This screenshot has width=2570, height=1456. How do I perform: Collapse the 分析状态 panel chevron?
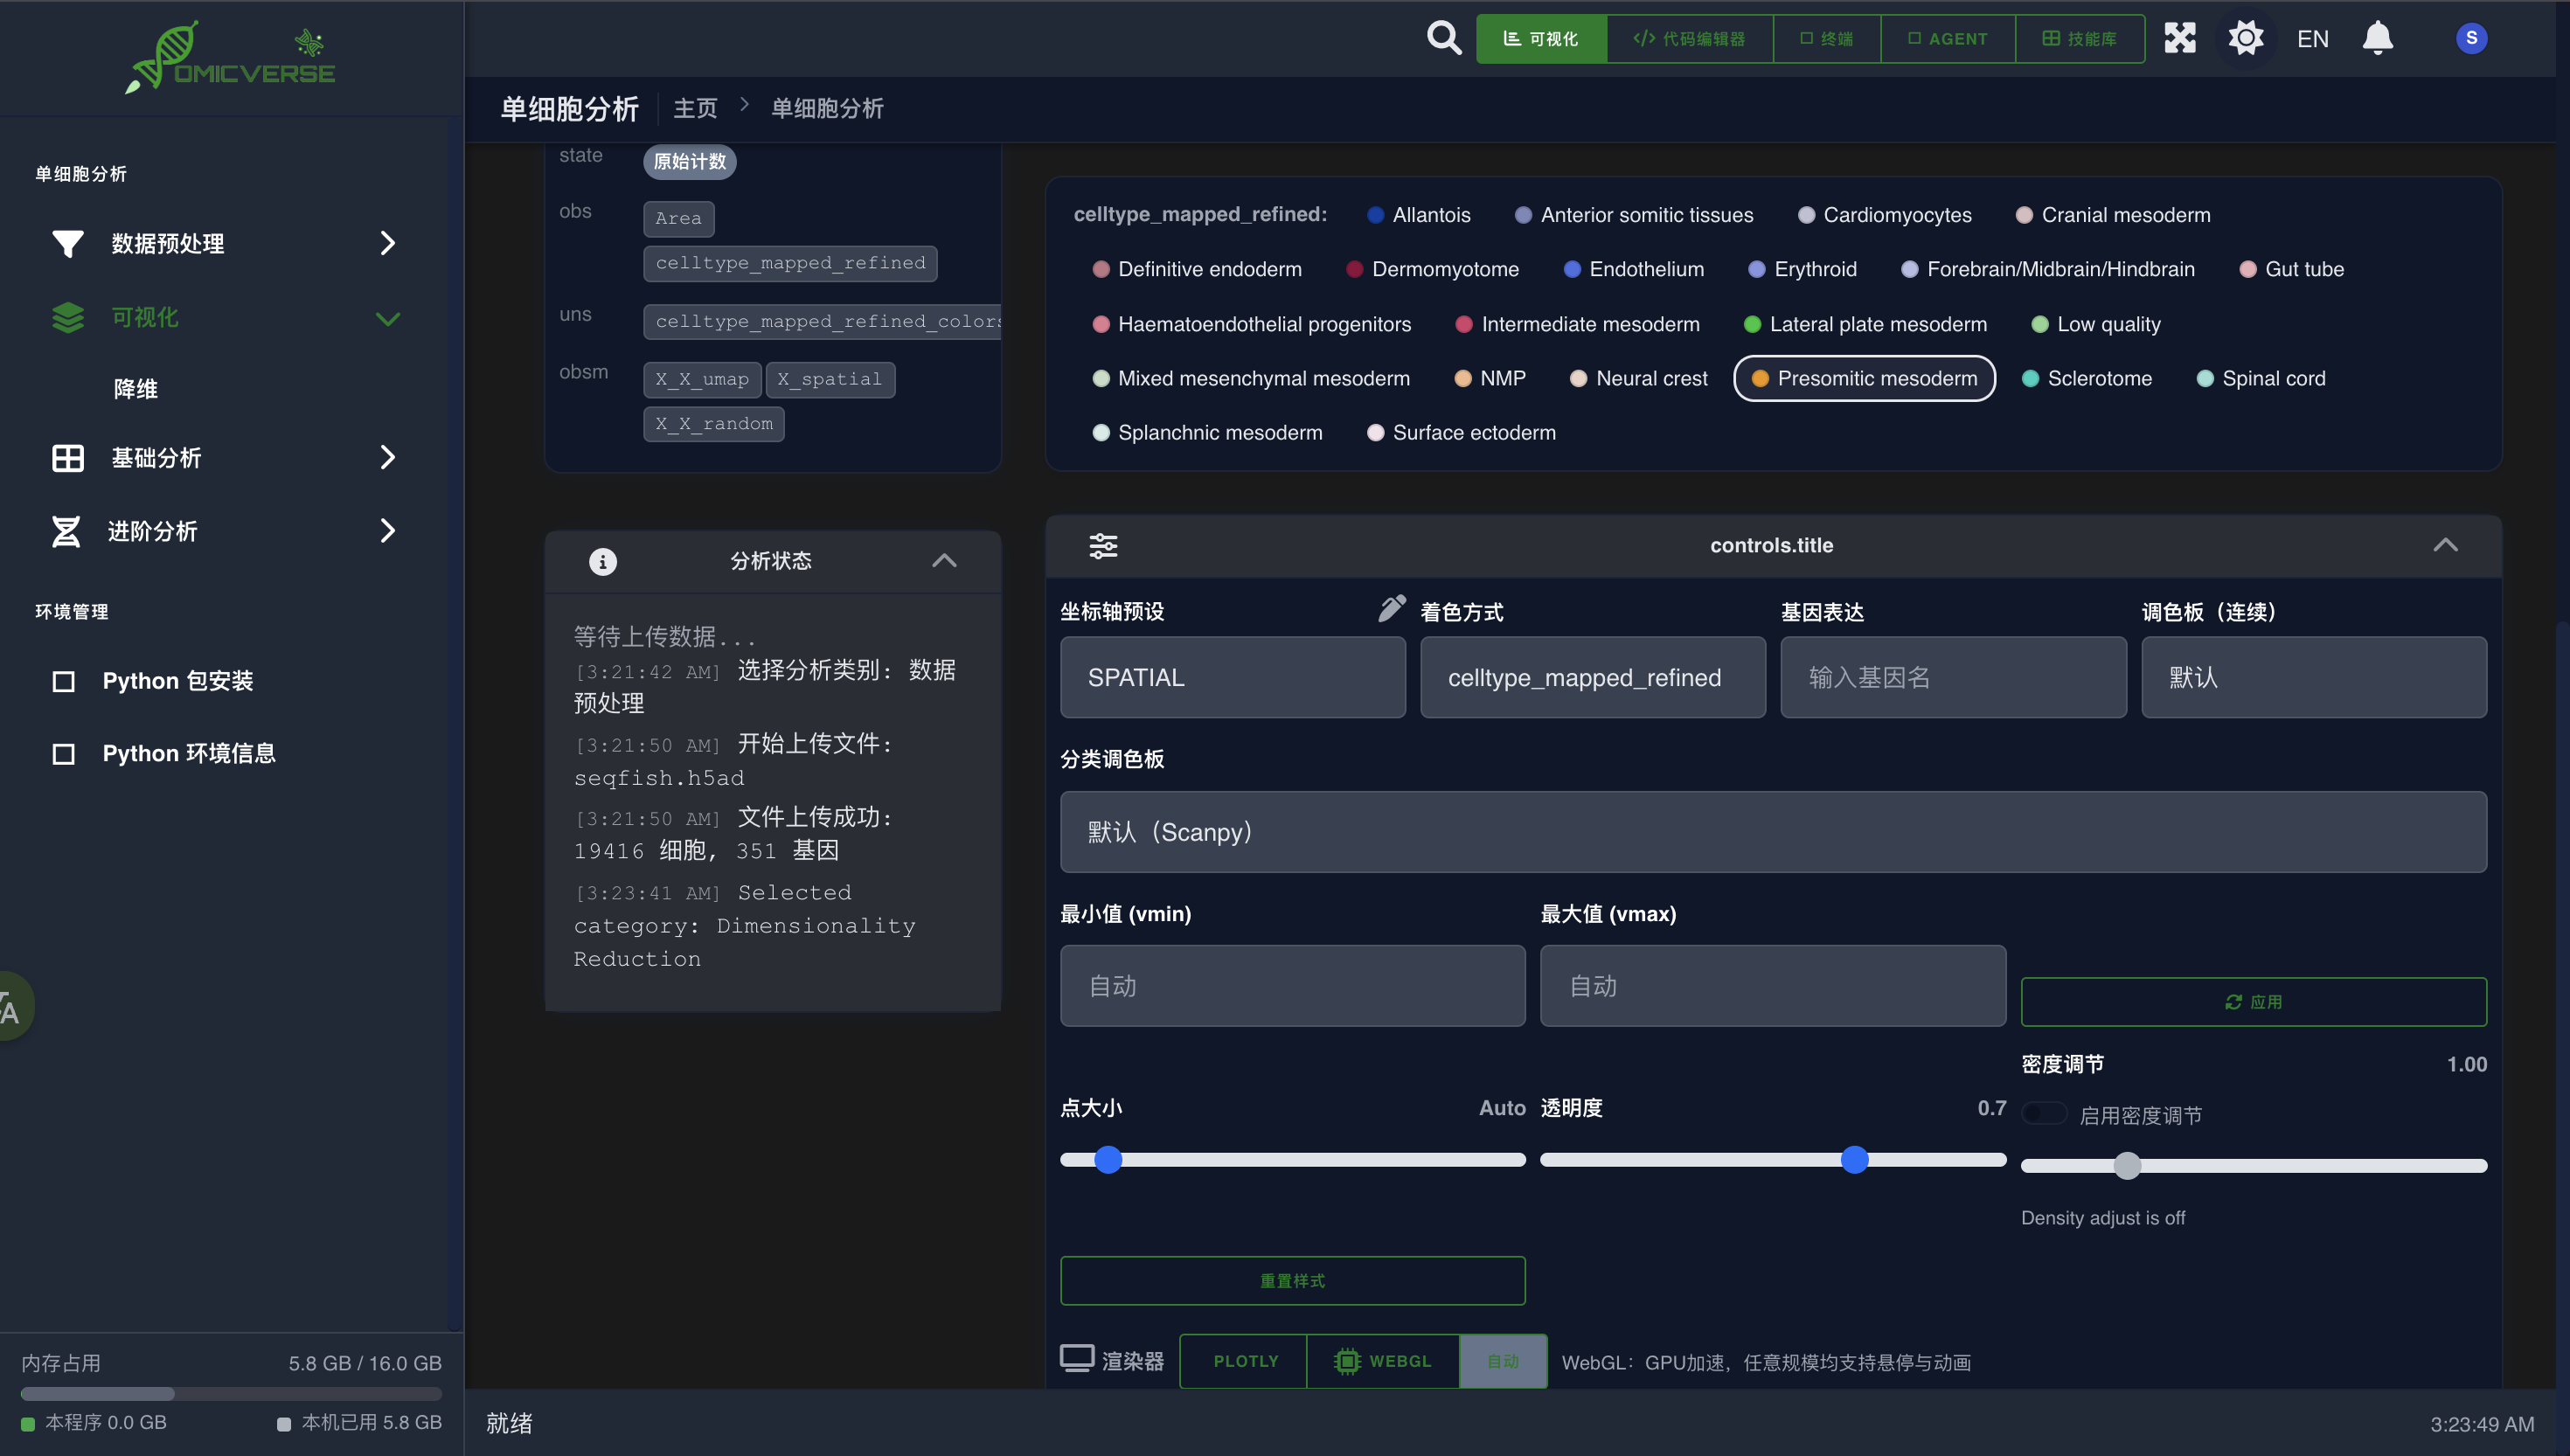tap(943, 561)
